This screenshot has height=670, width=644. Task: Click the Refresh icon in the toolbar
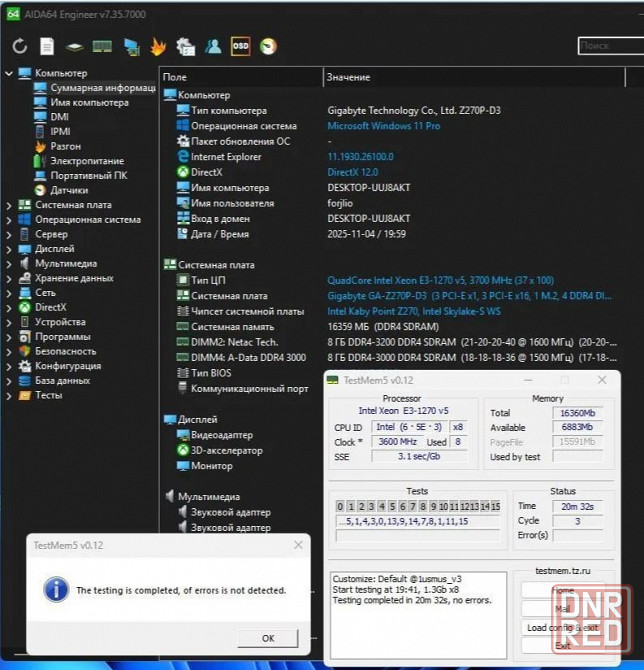click(x=20, y=46)
